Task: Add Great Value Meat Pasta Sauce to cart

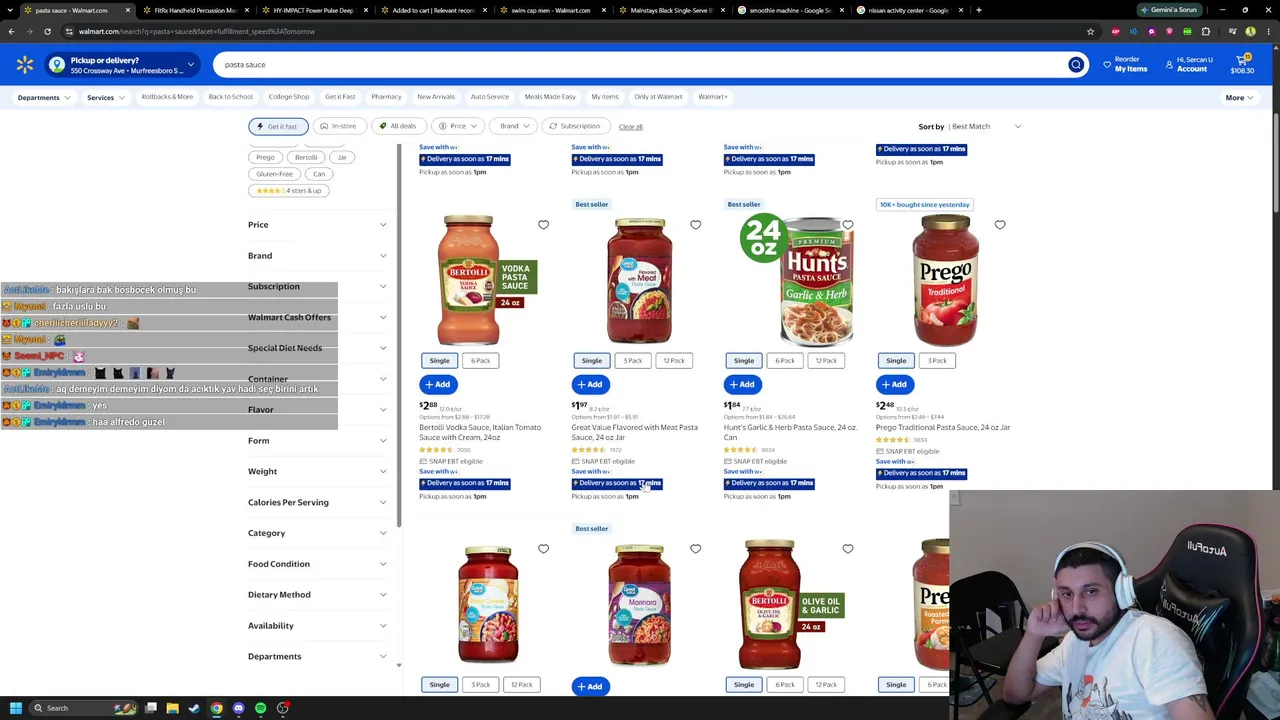Action: (x=589, y=385)
